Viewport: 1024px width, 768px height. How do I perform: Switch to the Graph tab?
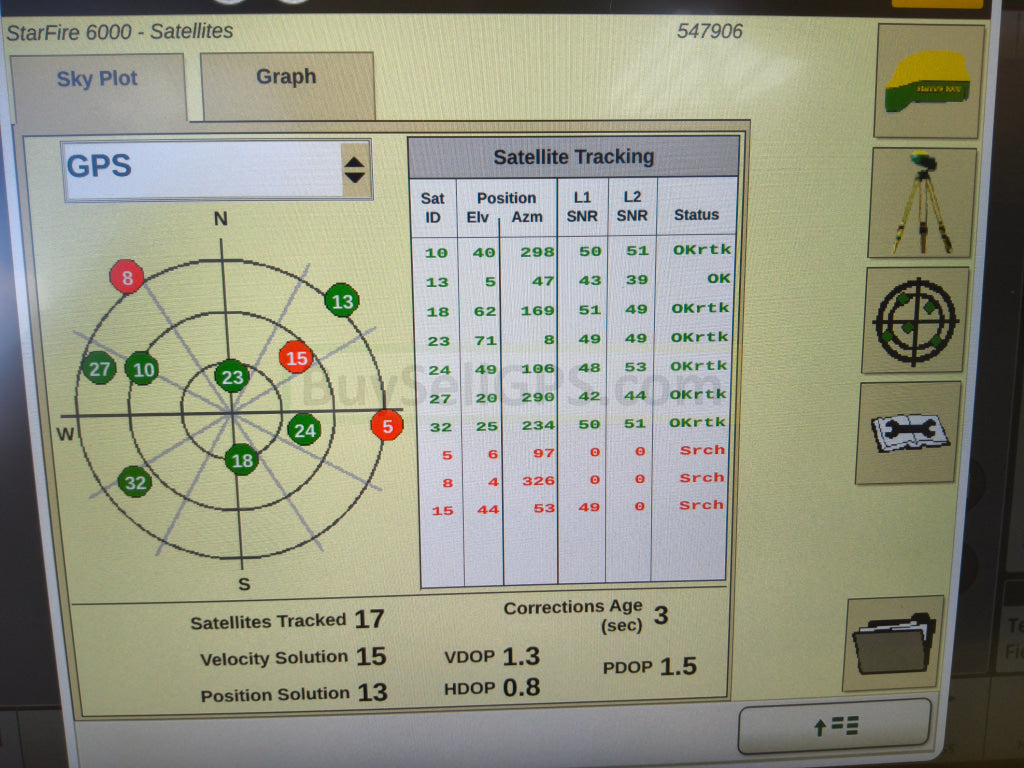(286, 78)
